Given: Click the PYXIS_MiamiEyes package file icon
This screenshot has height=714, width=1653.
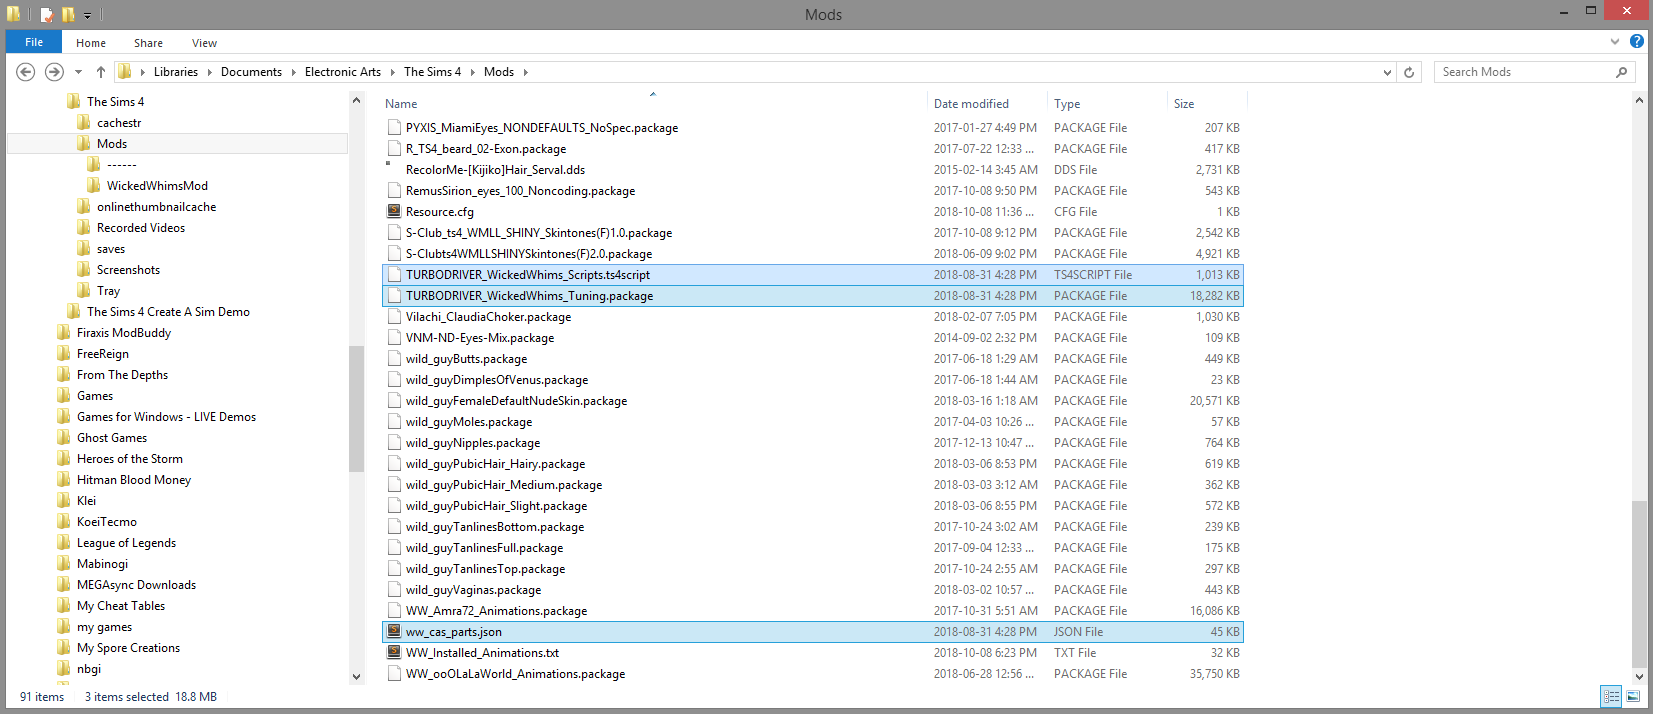Looking at the screenshot, I should coord(394,128).
